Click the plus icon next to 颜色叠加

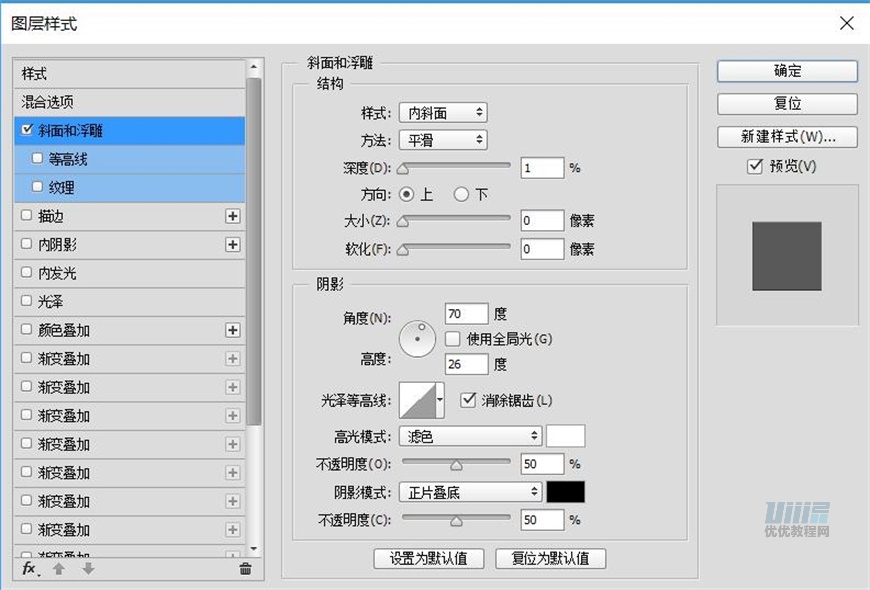[233, 330]
